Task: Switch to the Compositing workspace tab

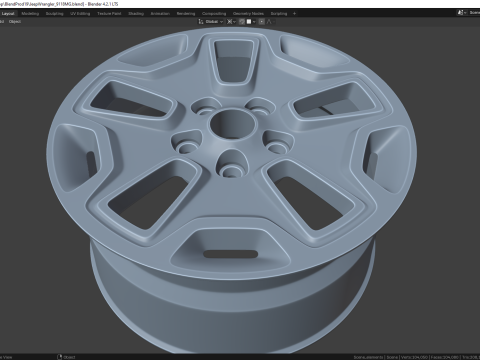Action: 214,14
